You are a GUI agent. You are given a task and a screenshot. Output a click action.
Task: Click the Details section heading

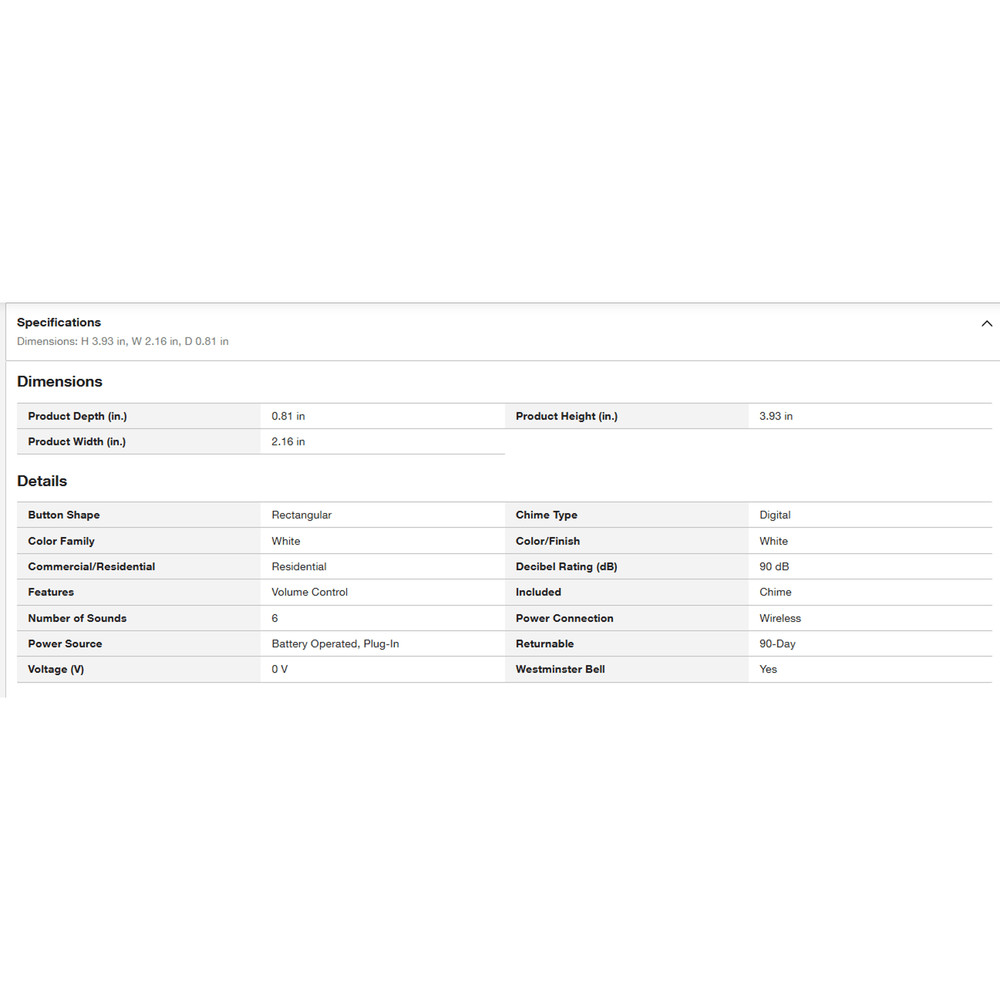point(42,481)
